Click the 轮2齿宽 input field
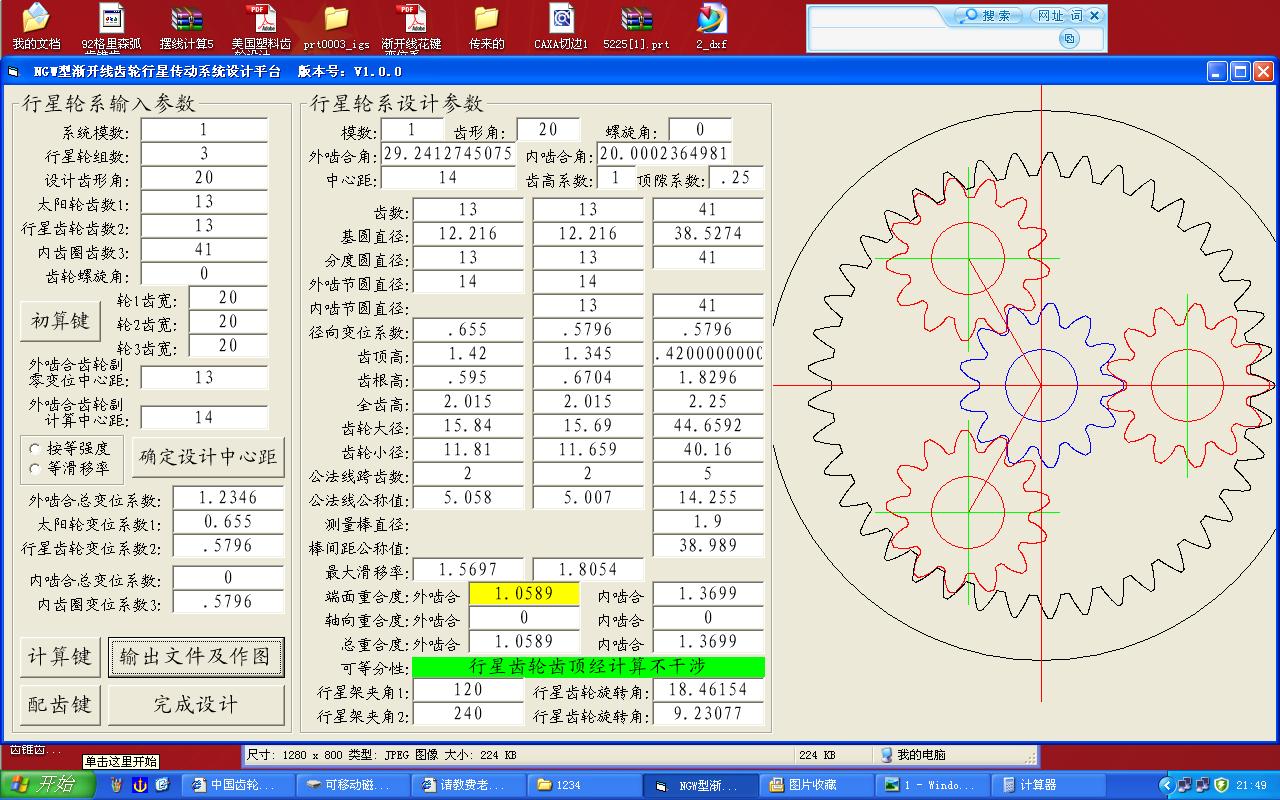 228,322
